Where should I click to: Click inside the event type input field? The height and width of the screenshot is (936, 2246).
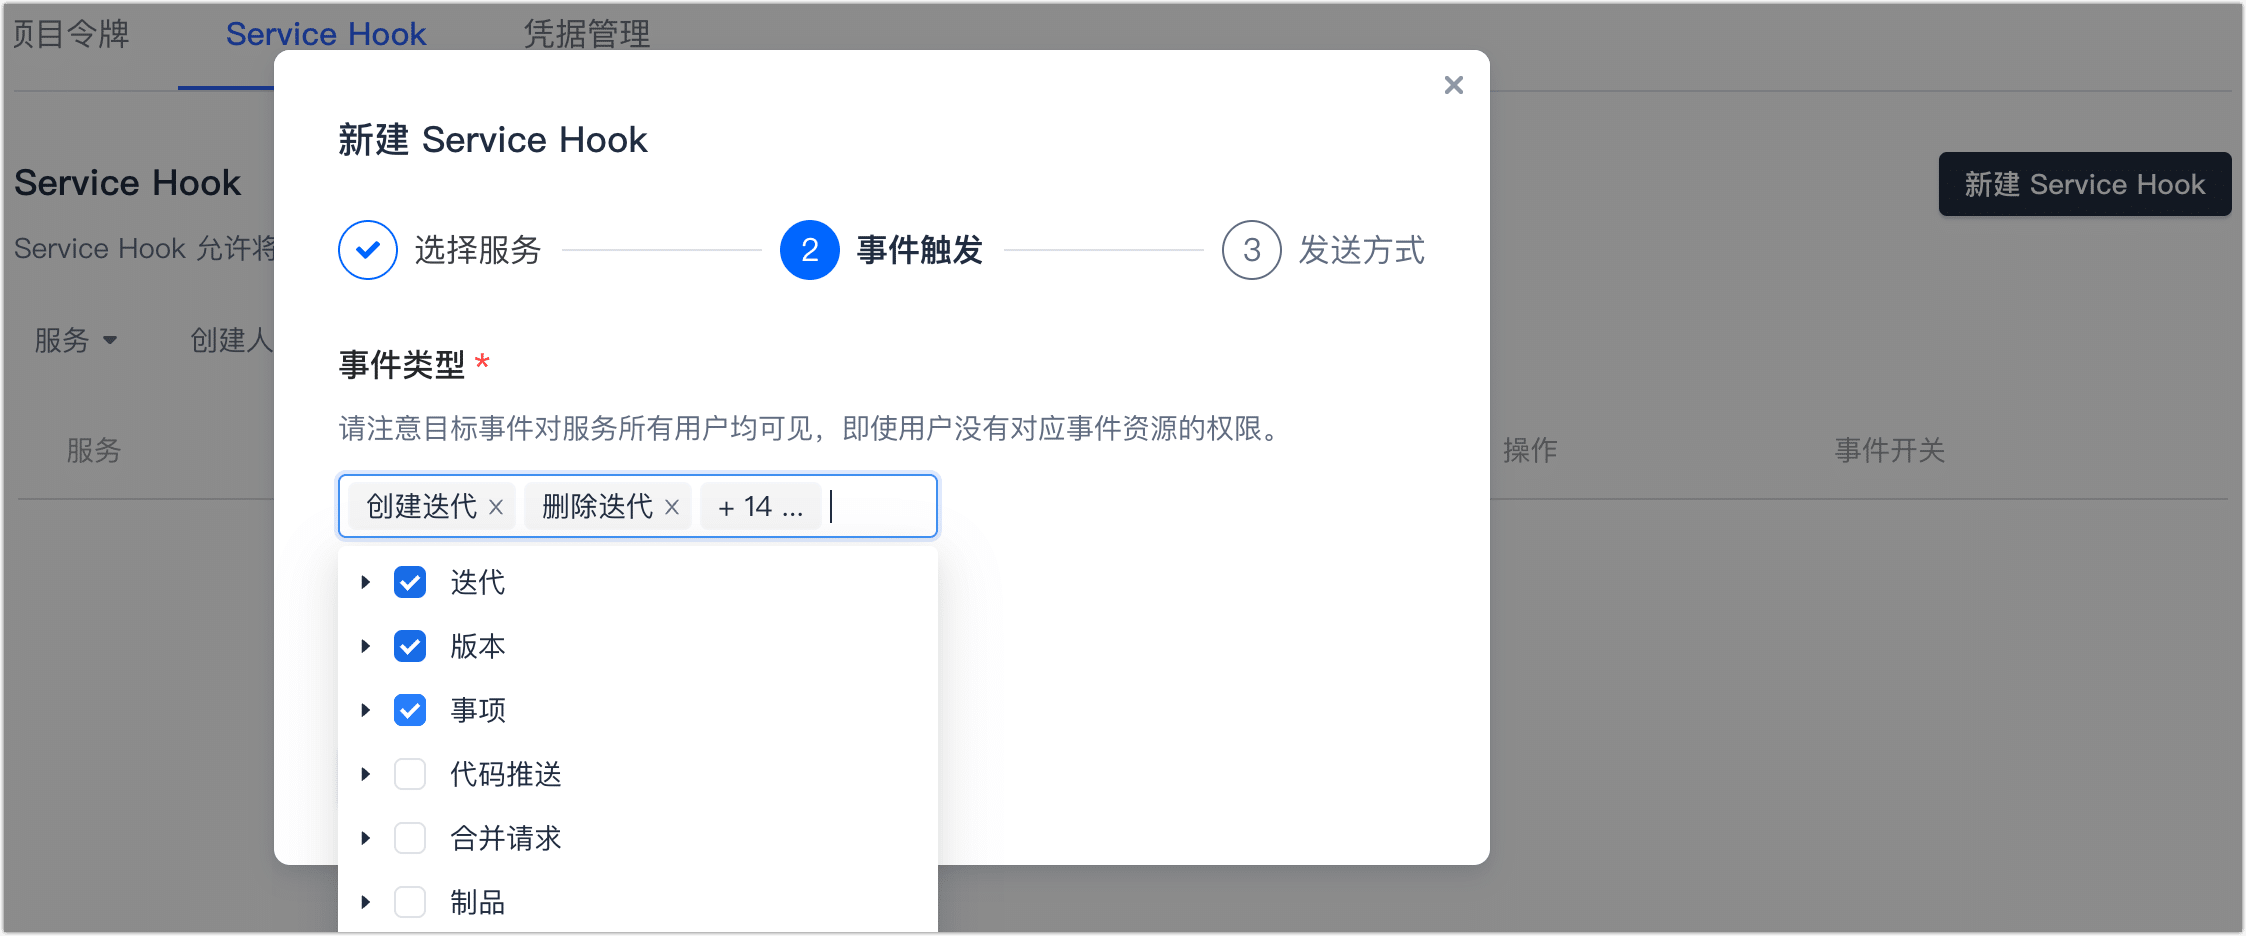tap(875, 506)
